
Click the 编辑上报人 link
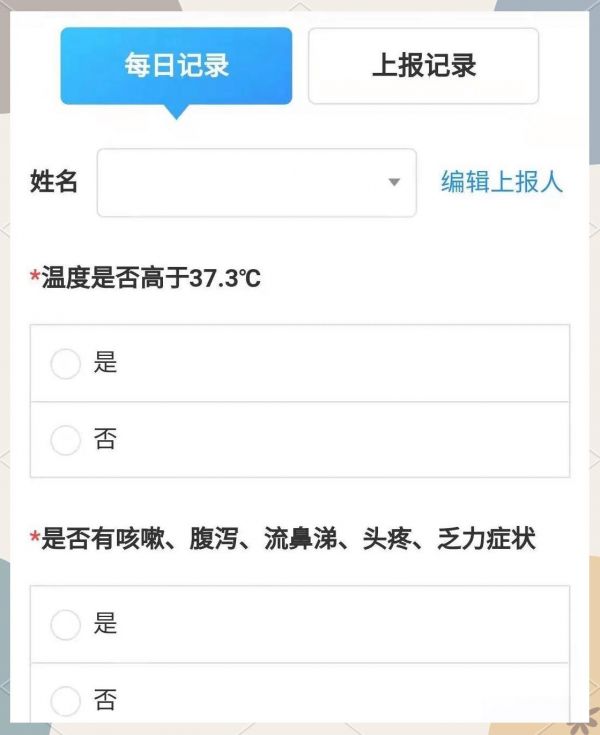coord(502,181)
